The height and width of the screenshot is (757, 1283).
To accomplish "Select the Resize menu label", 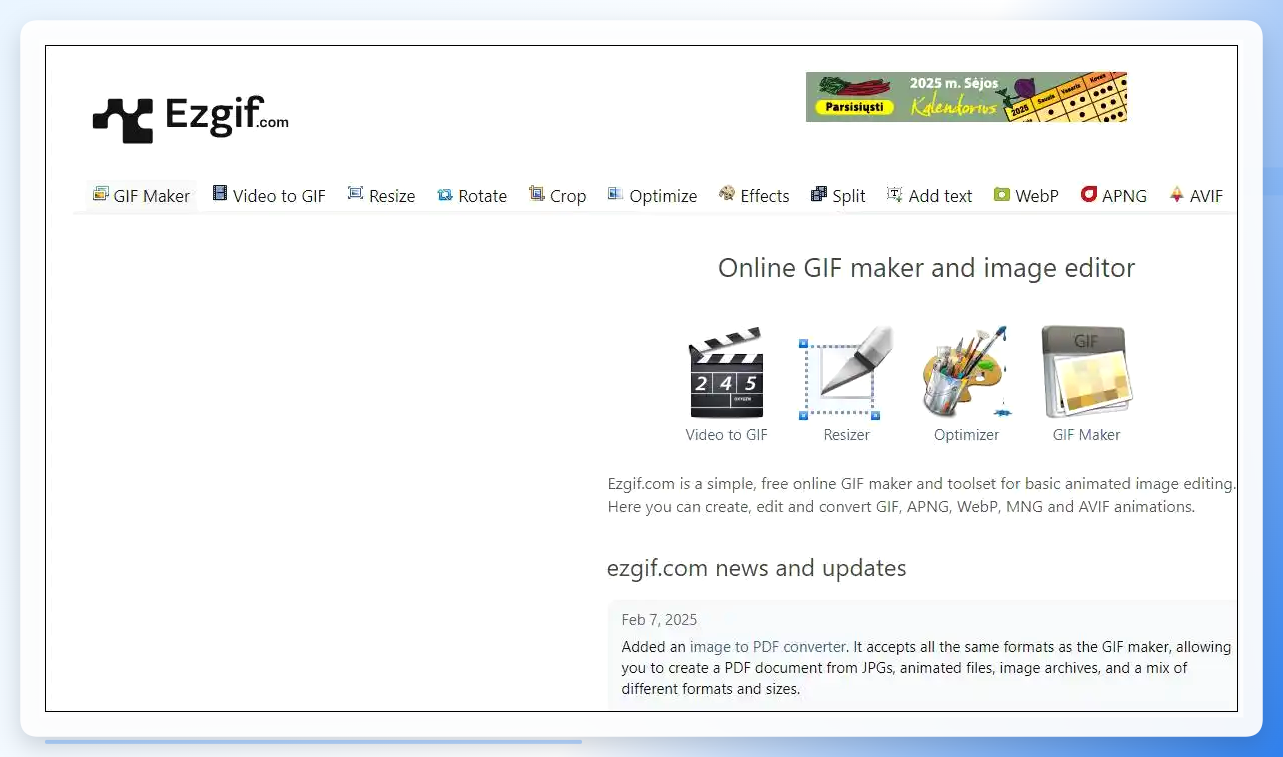I will click(392, 196).
